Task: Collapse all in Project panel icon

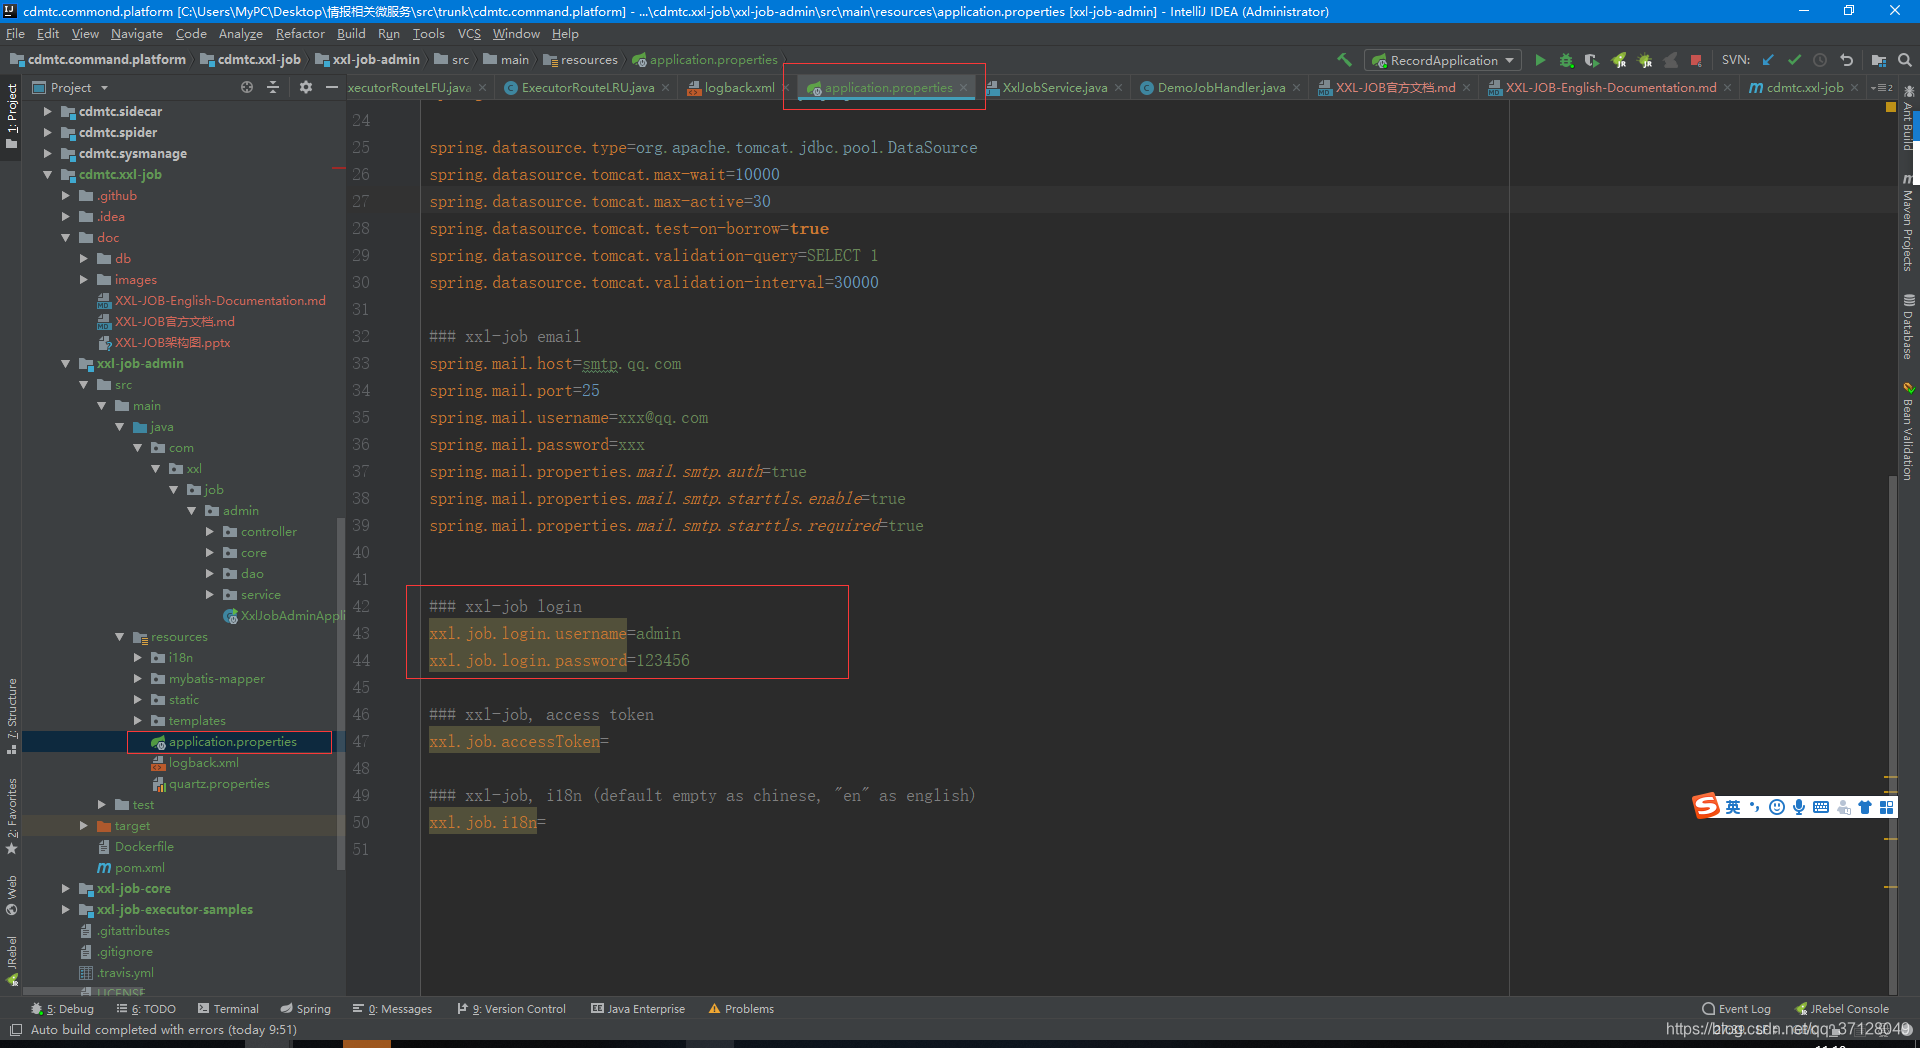Action: (273, 87)
